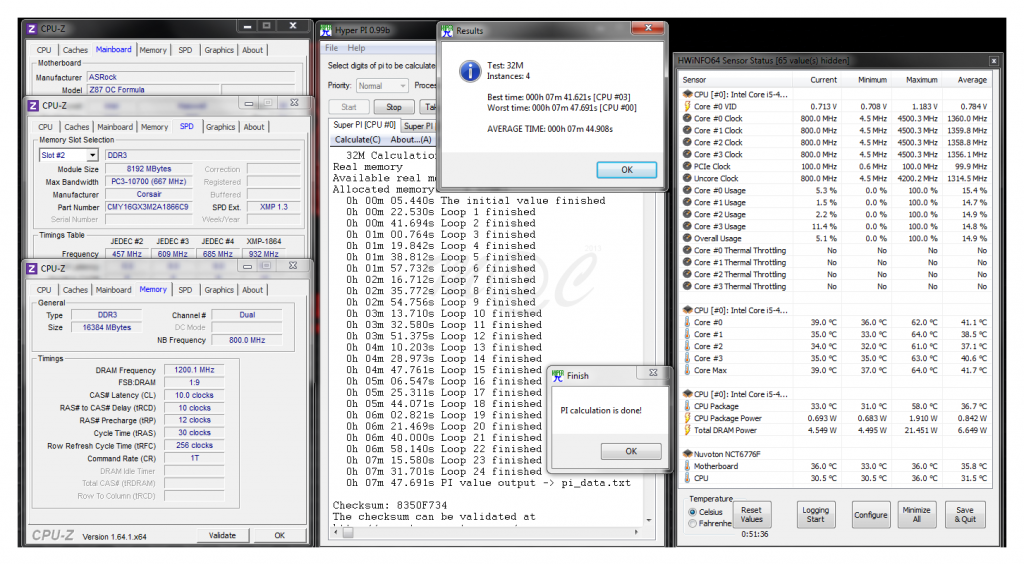Open the Priority dropdown set to Normal

(382, 86)
